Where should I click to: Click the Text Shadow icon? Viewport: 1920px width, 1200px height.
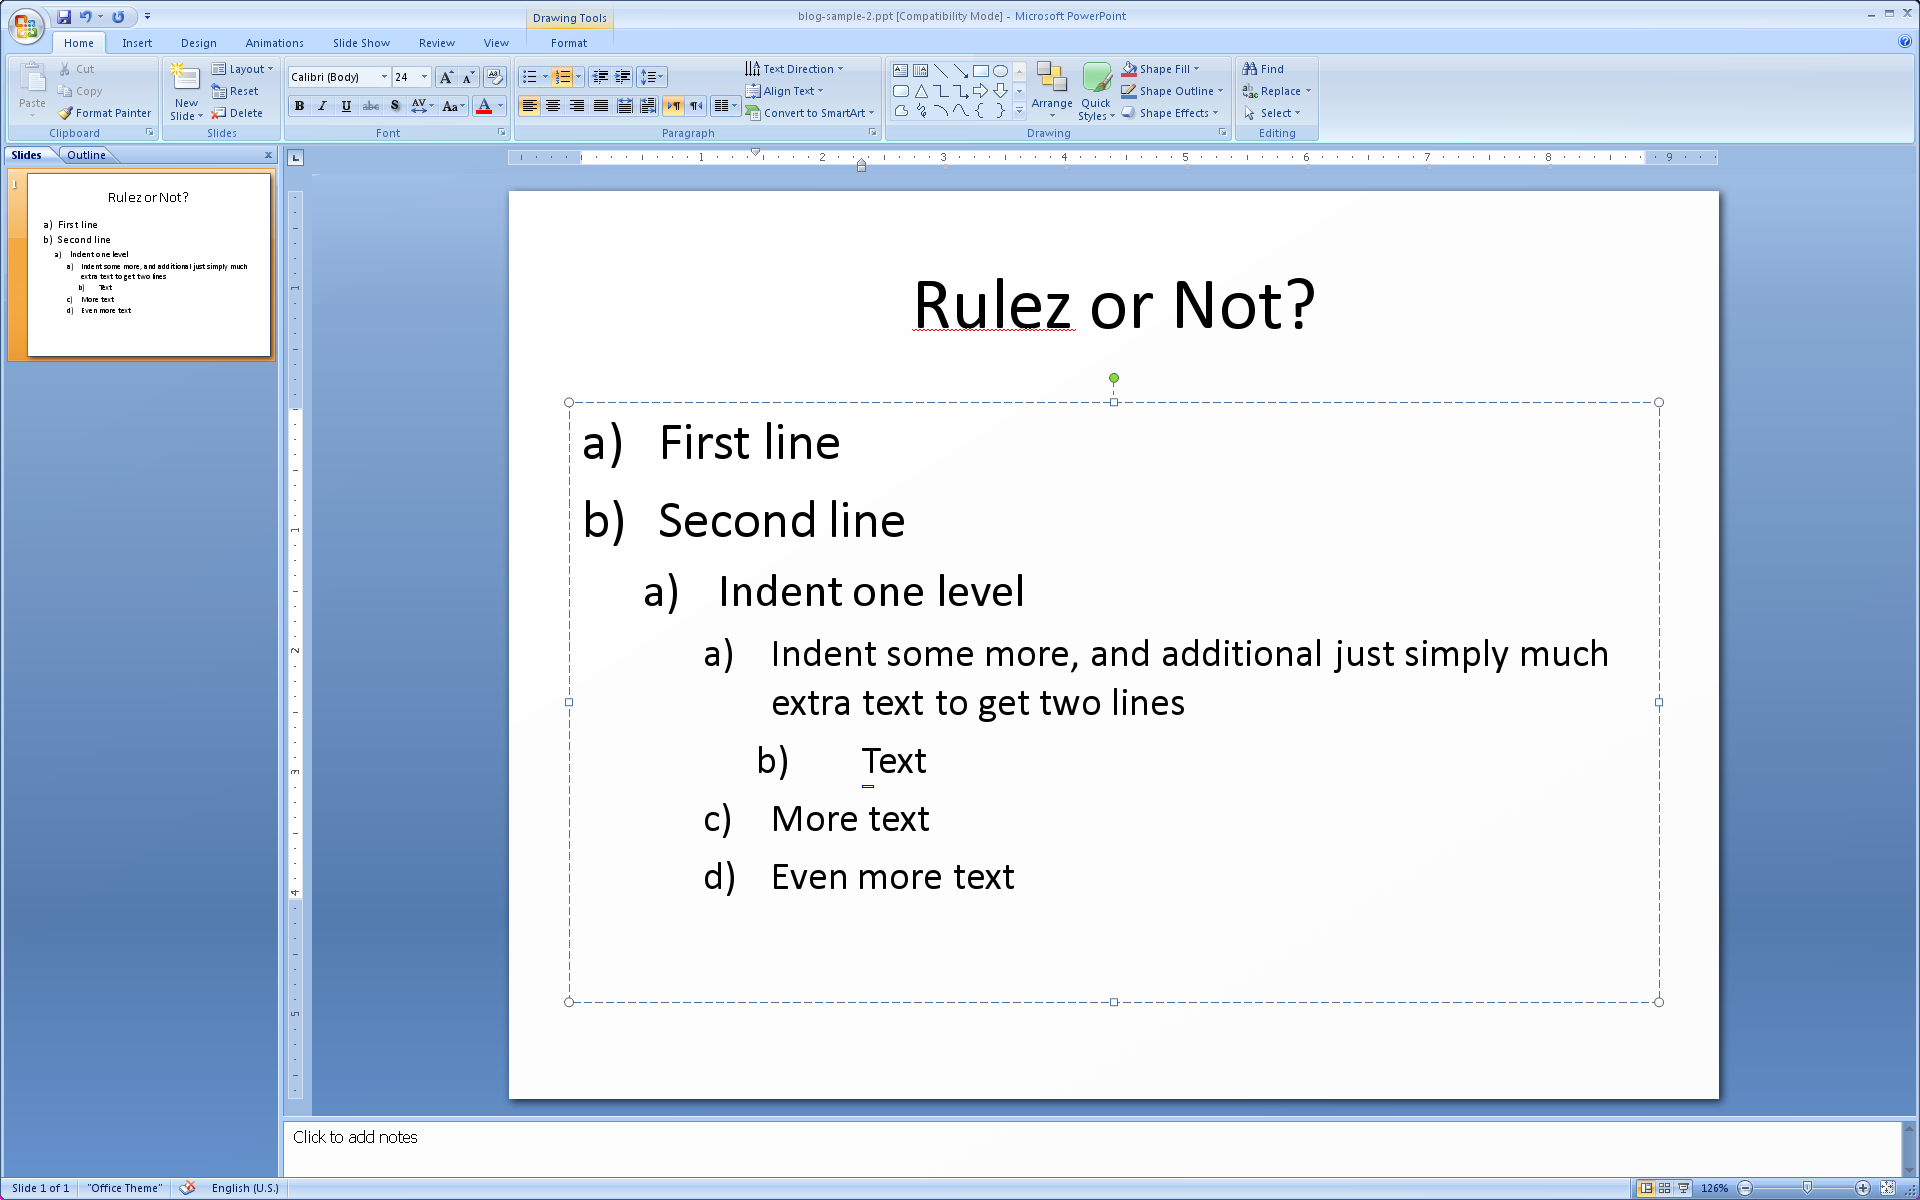coord(395,106)
